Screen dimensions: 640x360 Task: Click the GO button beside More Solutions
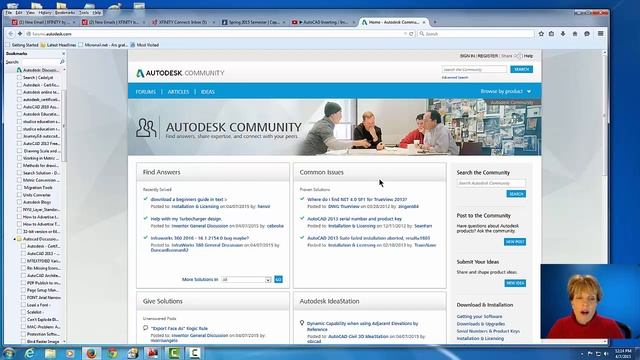click(278, 280)
